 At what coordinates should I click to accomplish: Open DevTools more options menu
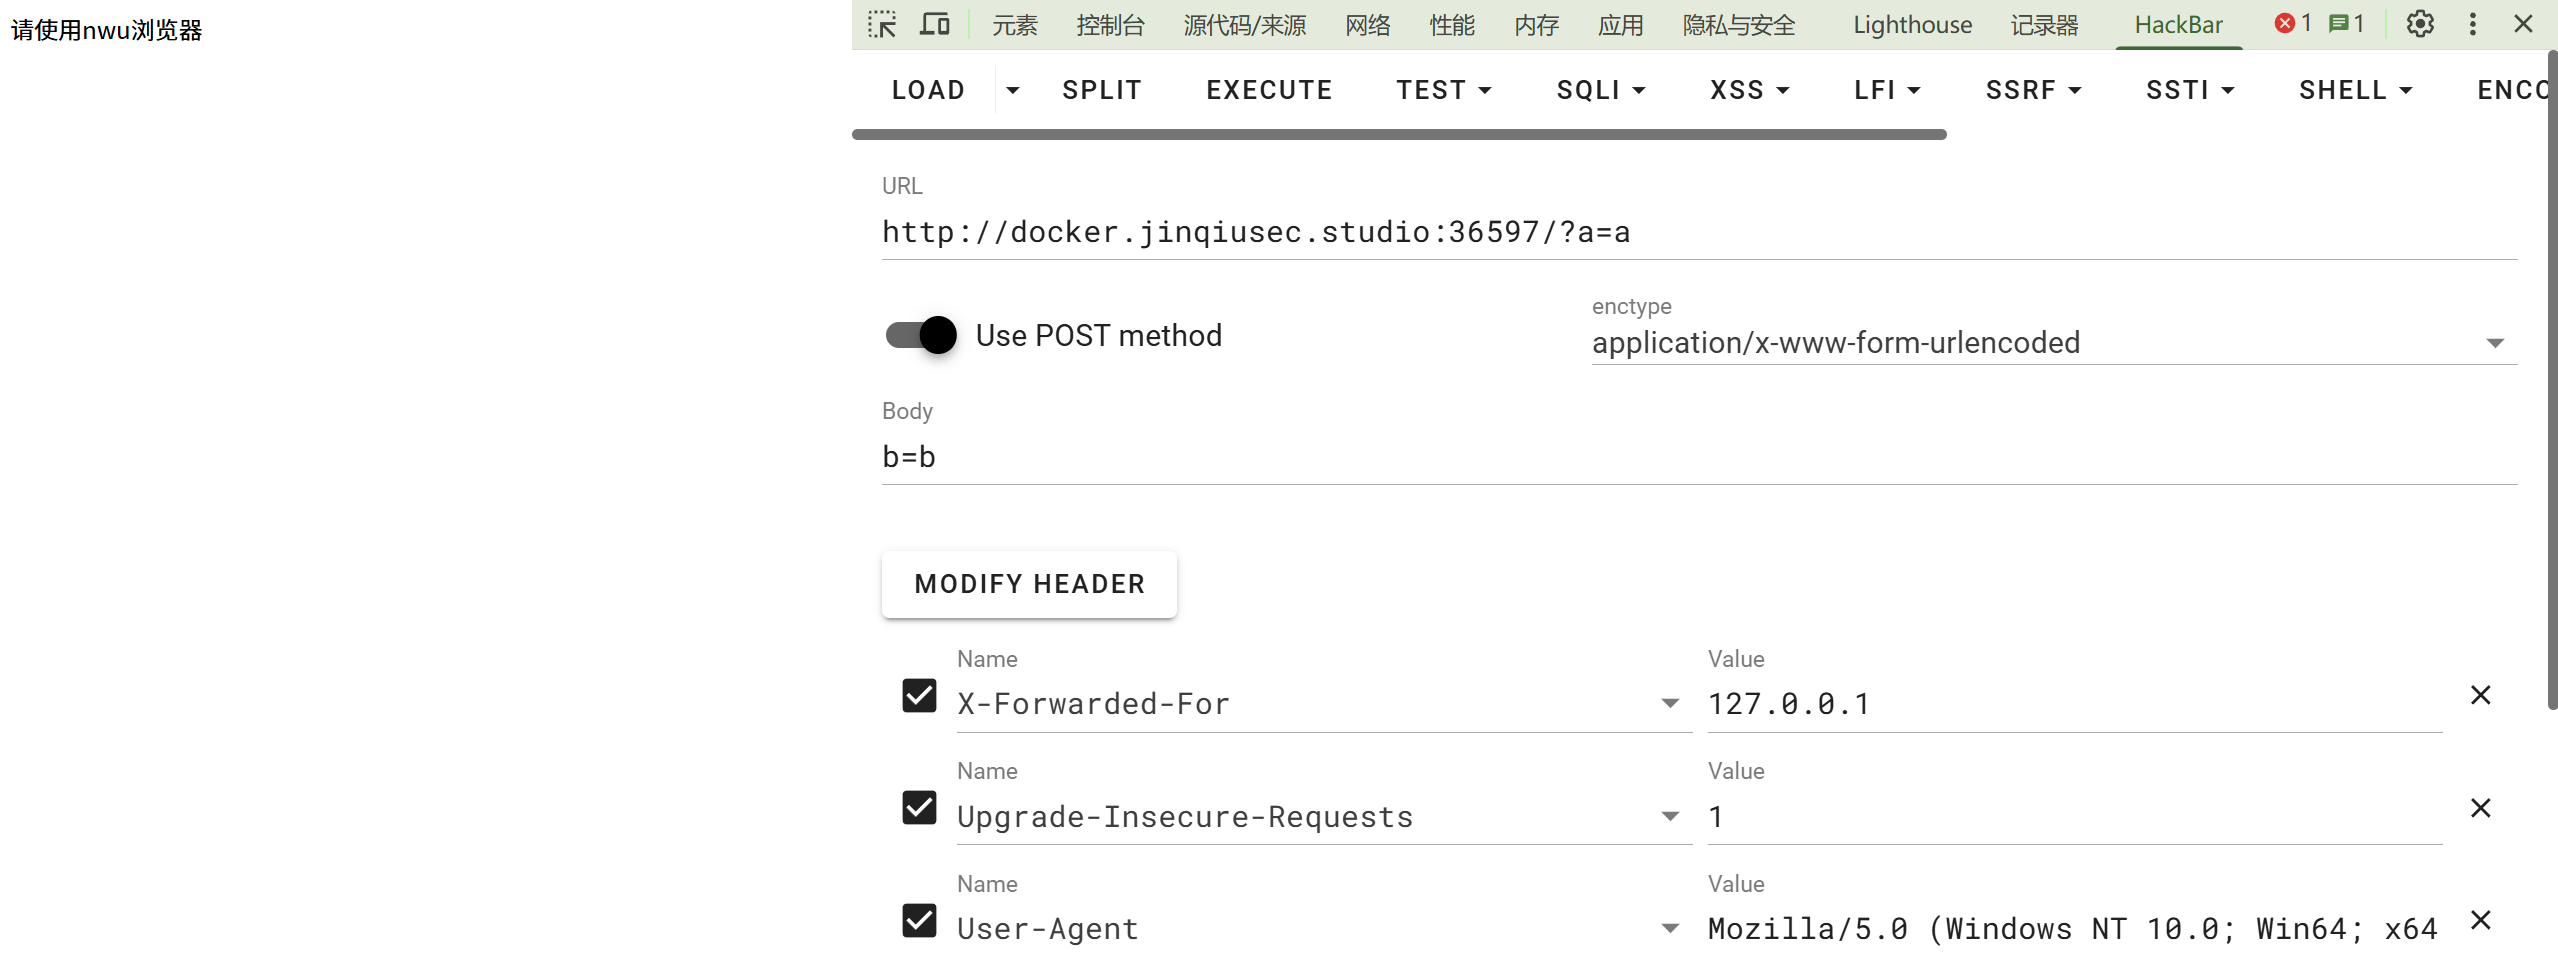[2472, 24]
